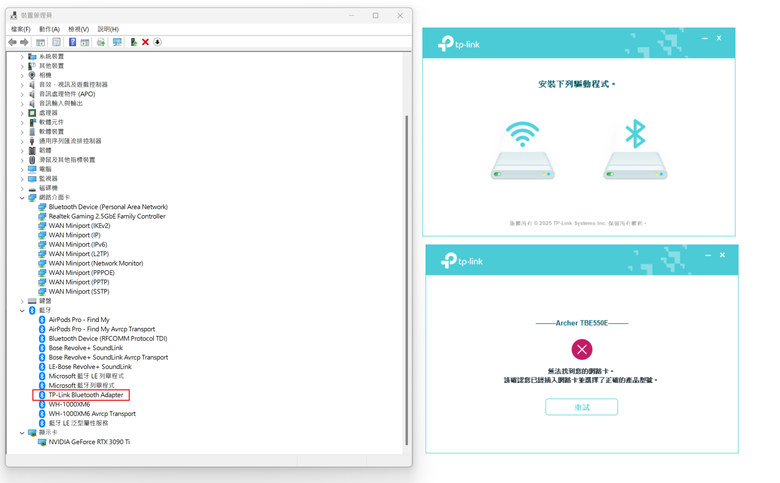
Task: Open the 檢視(V) menu
Action: [79, 29]
